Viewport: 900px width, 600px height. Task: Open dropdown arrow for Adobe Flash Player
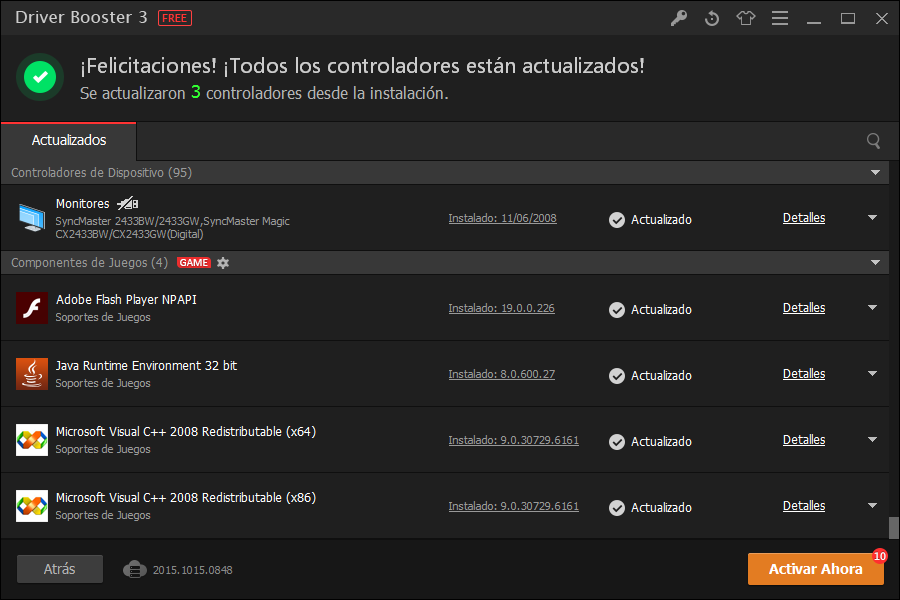872,308
